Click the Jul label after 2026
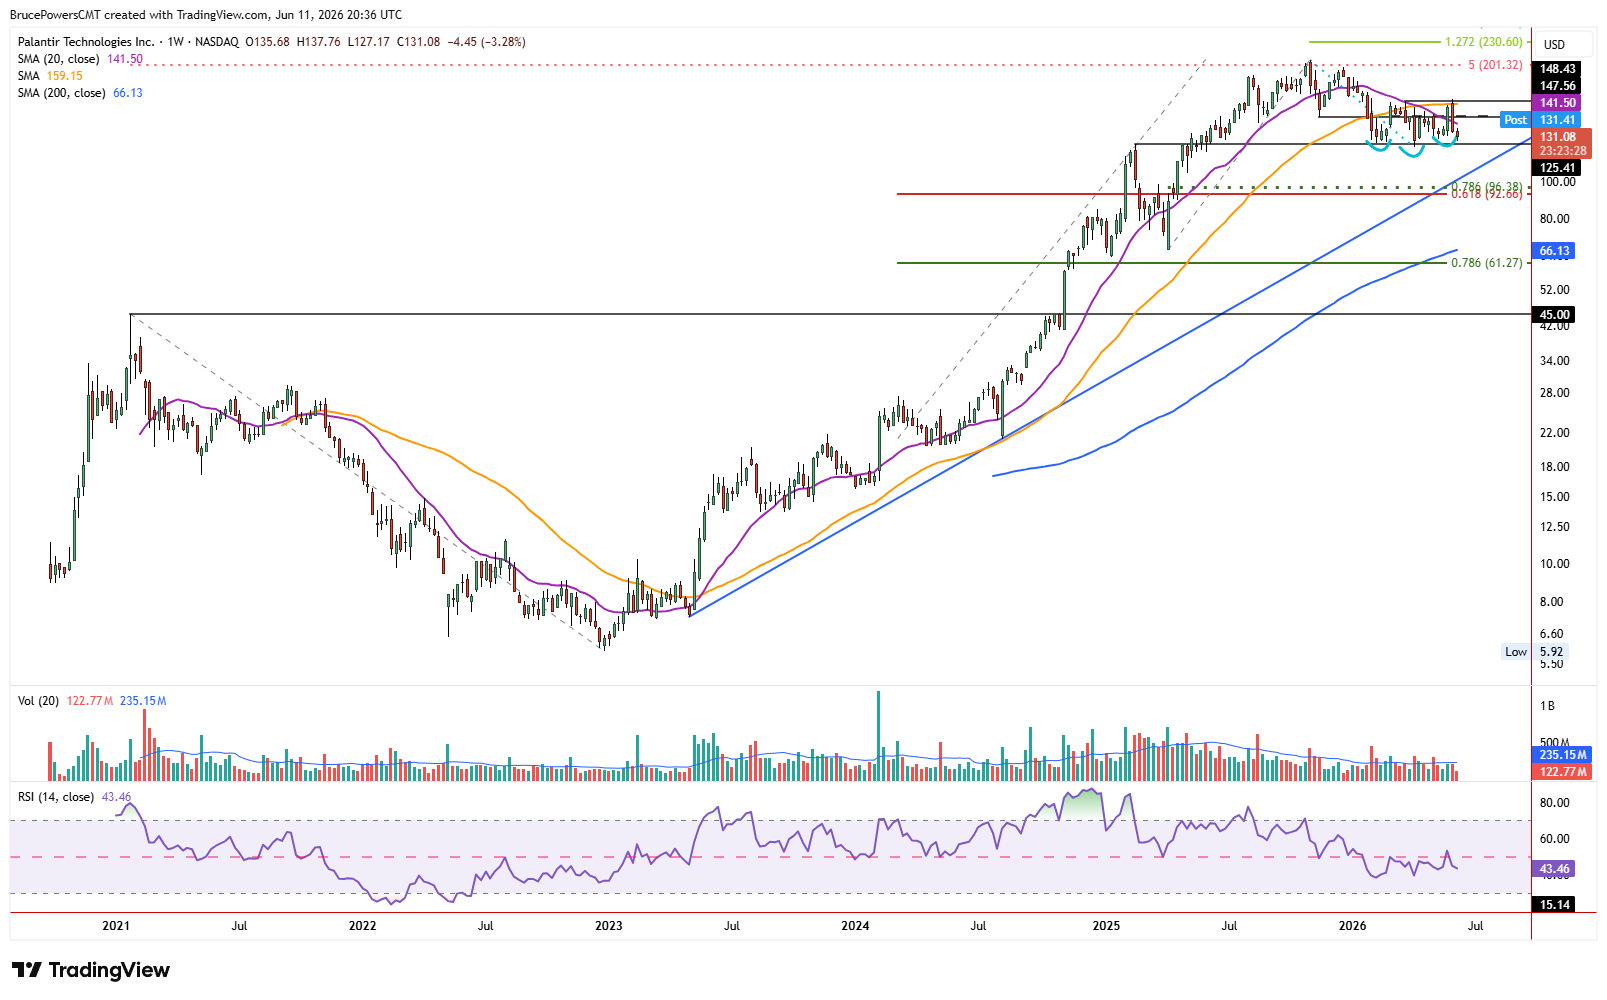The width and height of the screenshot is (1607, 1000). click(1475, 926)
